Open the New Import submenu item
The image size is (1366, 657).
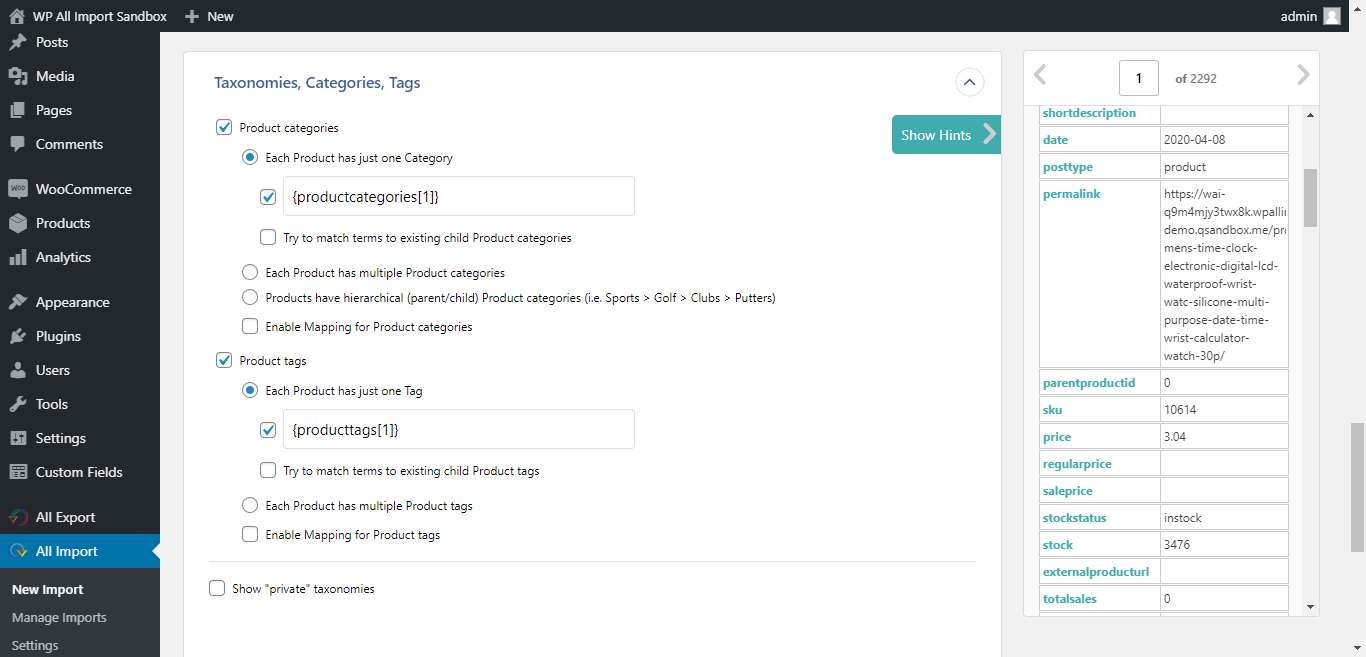click(48, 590)
